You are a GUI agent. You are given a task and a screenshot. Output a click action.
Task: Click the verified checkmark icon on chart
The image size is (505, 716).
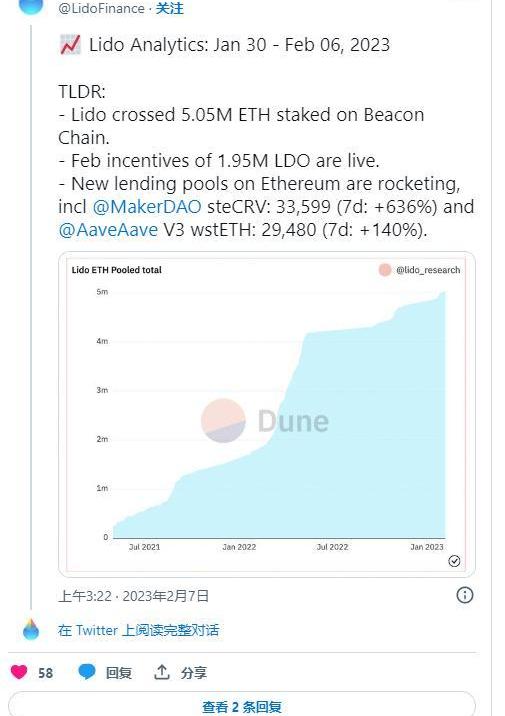[454, 561]
